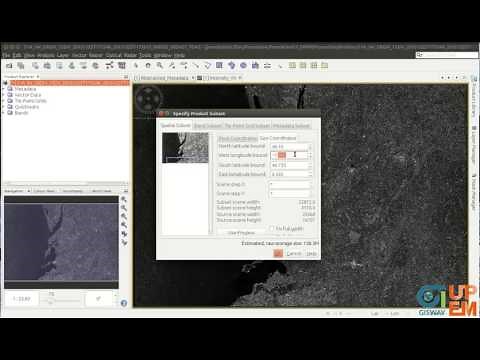Image resolution: width=480 pixels, height=360 pixels.
Task: Switch to the Metadata Subset tab
Action: coord(291,125)
